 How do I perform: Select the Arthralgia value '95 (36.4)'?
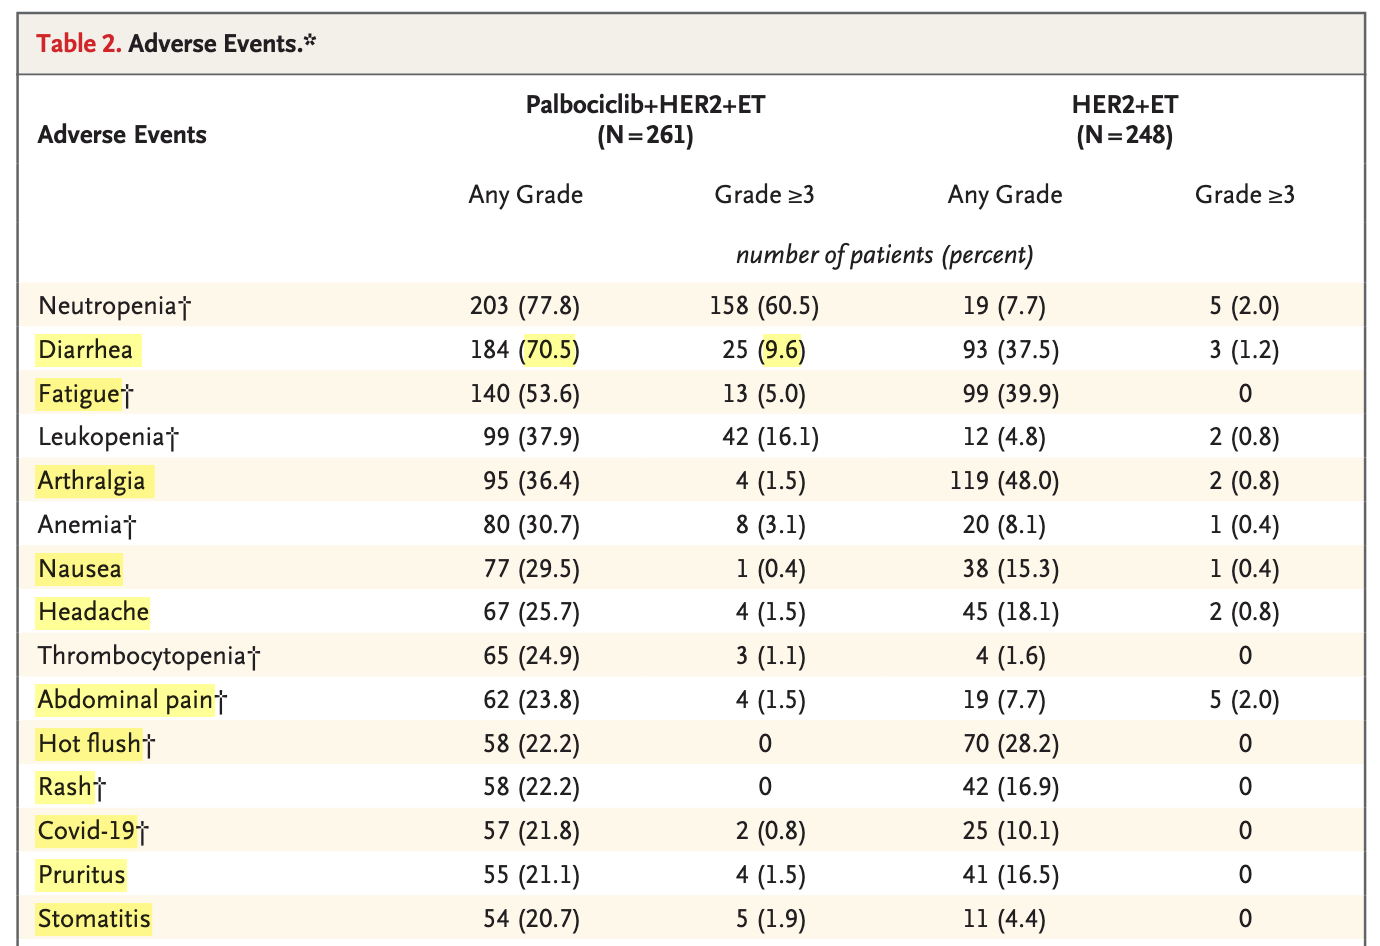(x=531, y=481)
